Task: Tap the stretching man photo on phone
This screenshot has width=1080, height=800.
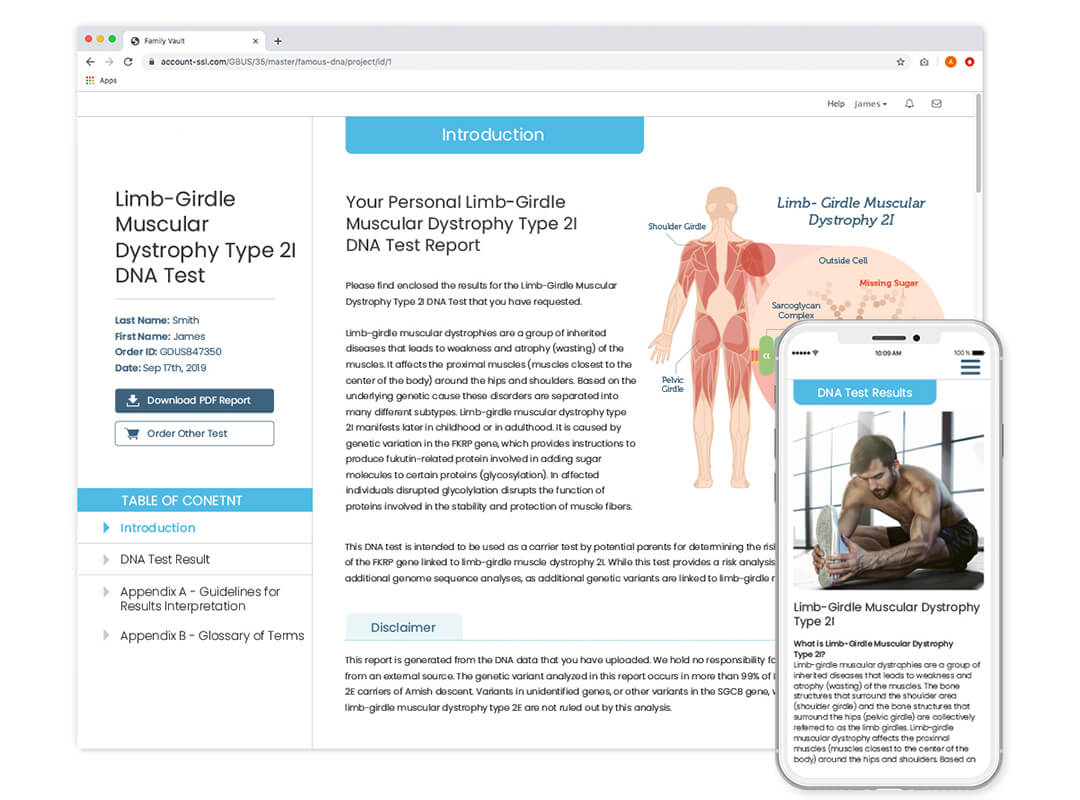Action: (889, 500)
